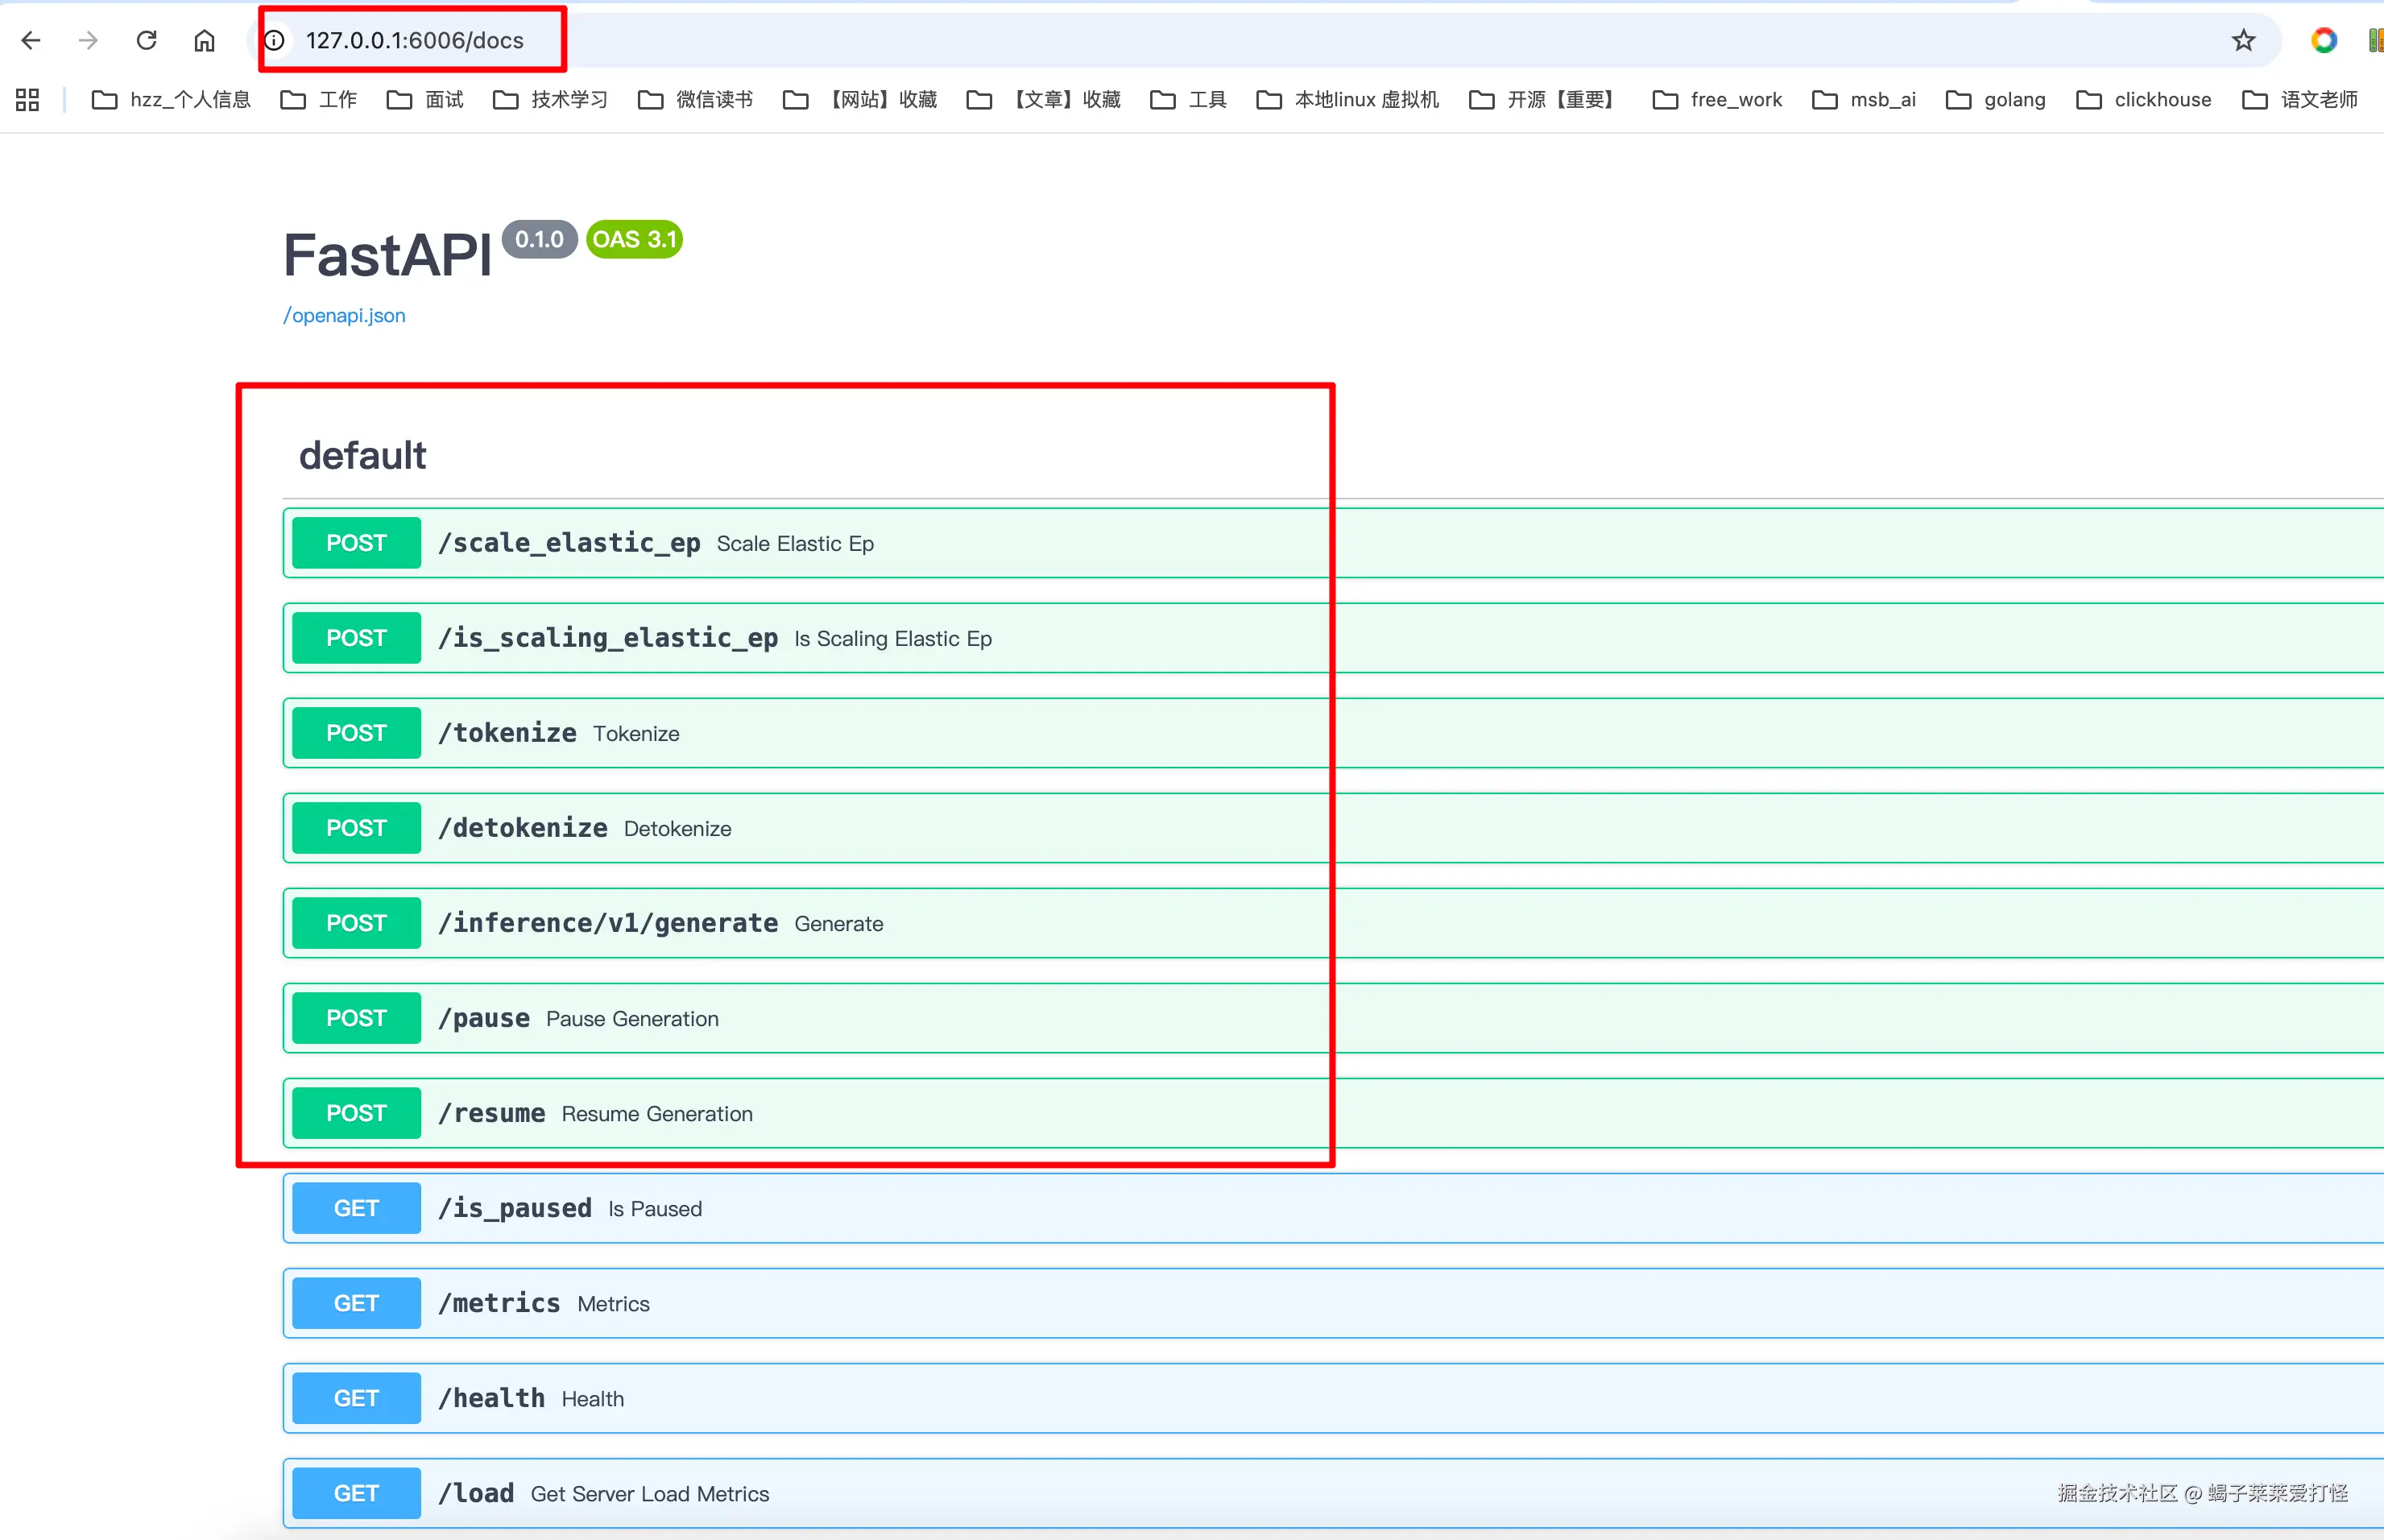
Task: Open the clickhouse bookmarks folder
Action: click(x=2144, y=99)
